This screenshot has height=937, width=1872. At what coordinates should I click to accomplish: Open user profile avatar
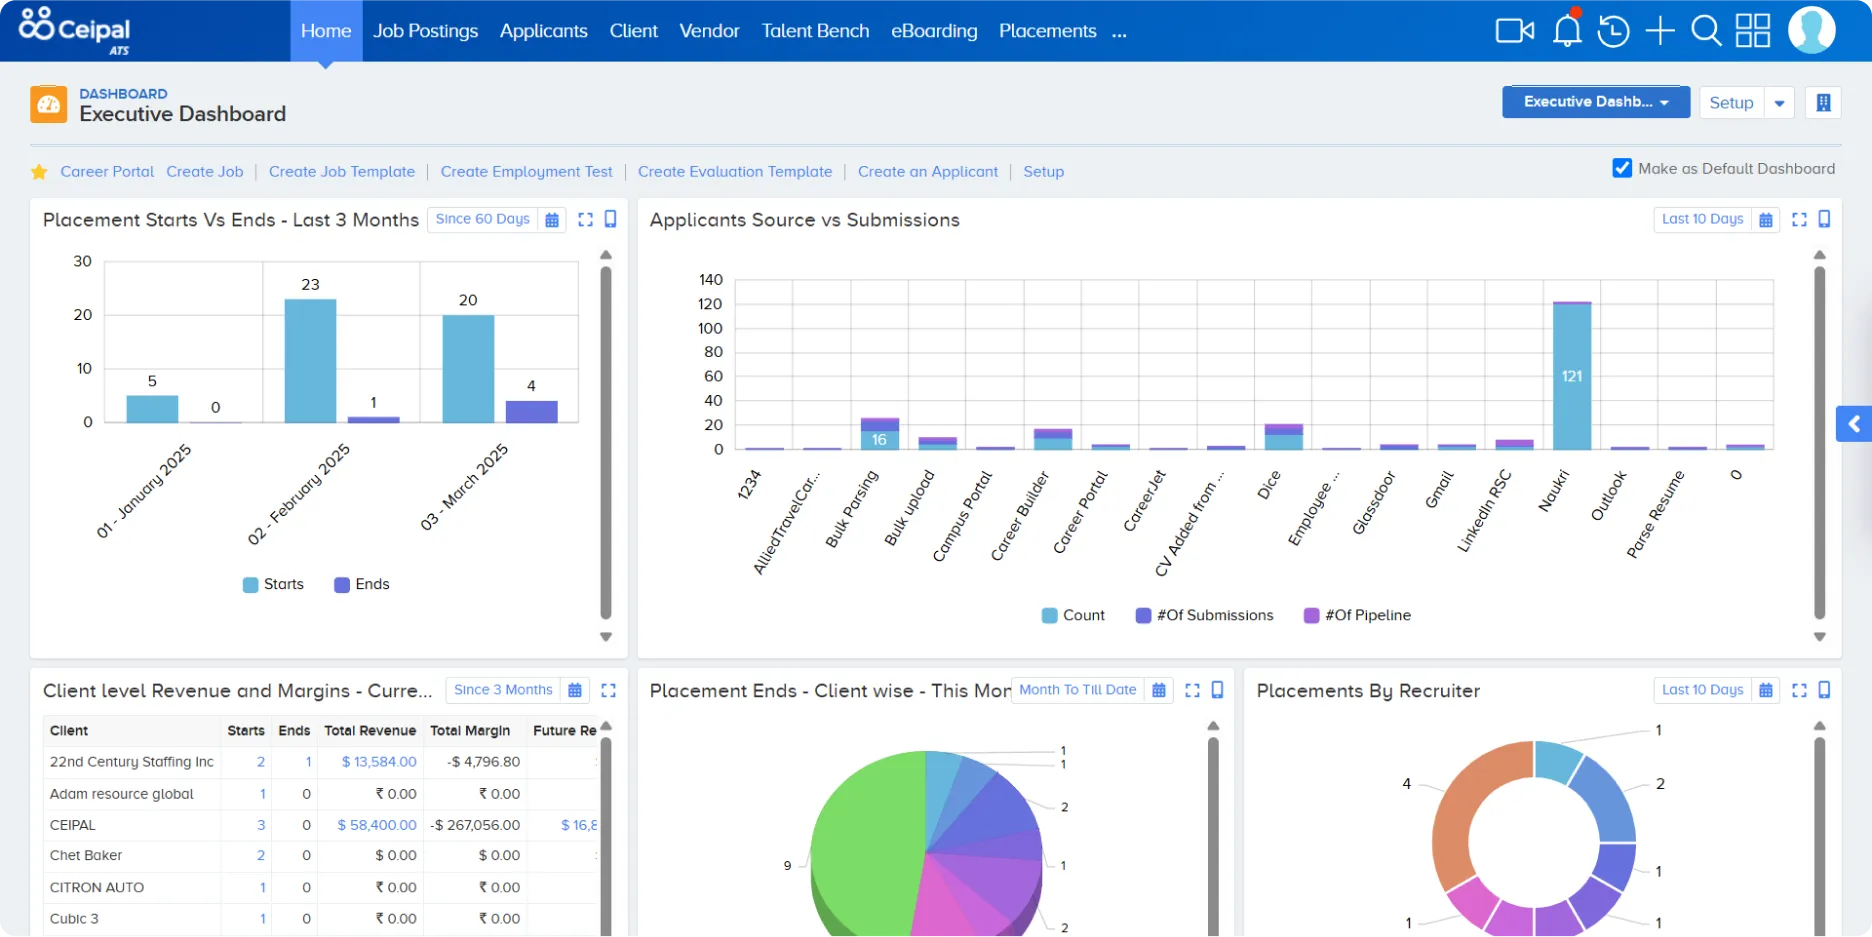tap(1811, 30)
